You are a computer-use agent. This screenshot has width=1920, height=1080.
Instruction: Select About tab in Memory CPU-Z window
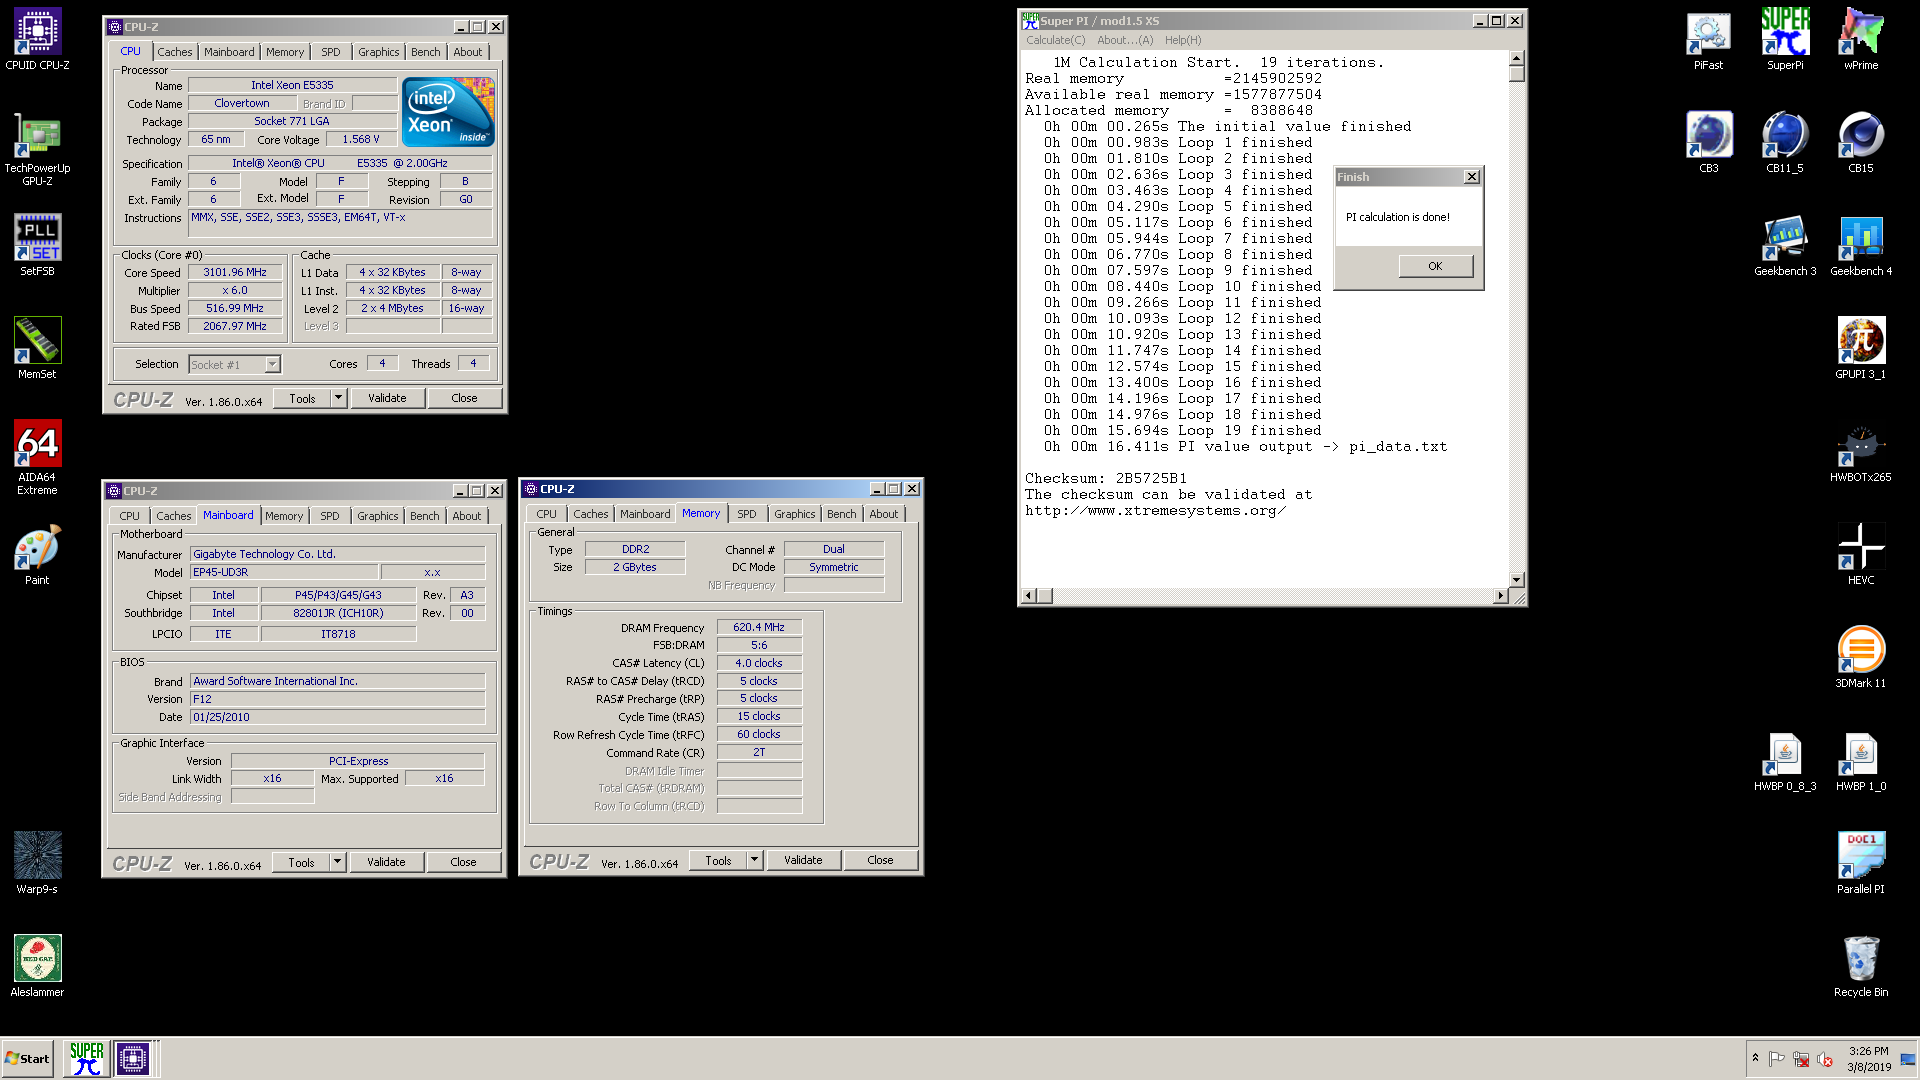pyautogui.click(x=884, y=514)
